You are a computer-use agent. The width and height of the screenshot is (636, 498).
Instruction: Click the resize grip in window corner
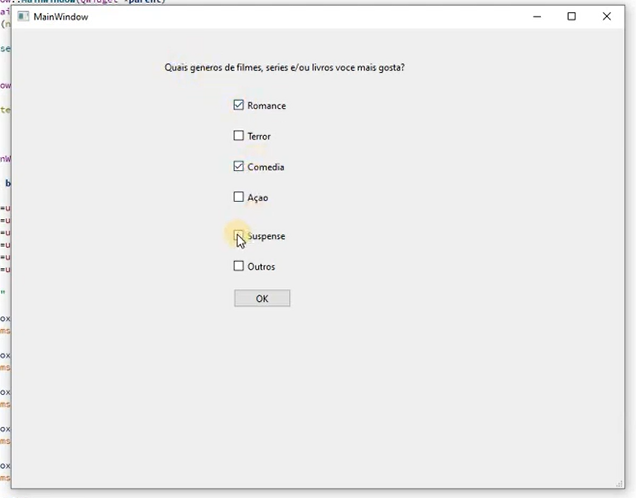tap(618, 482)
